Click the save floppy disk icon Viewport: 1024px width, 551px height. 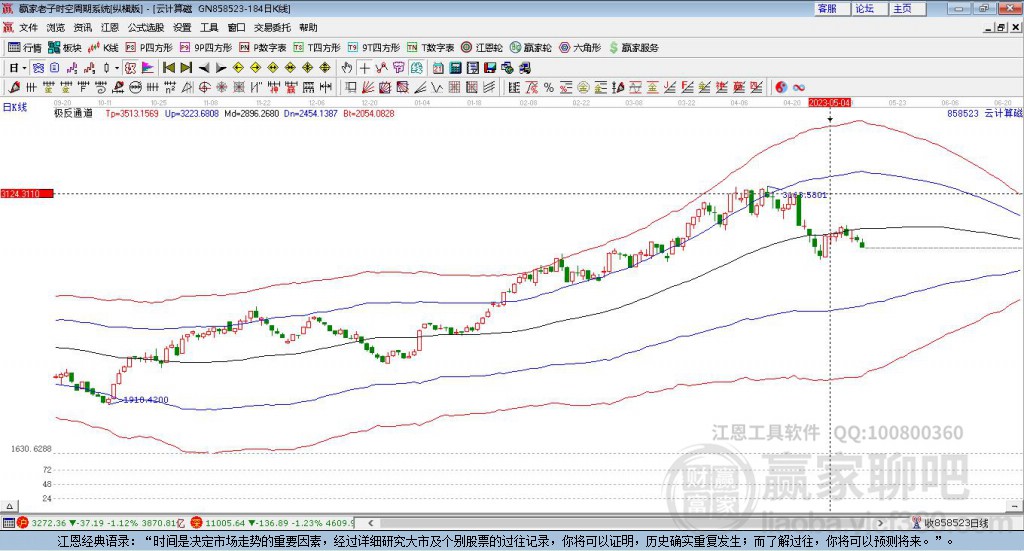490,68
